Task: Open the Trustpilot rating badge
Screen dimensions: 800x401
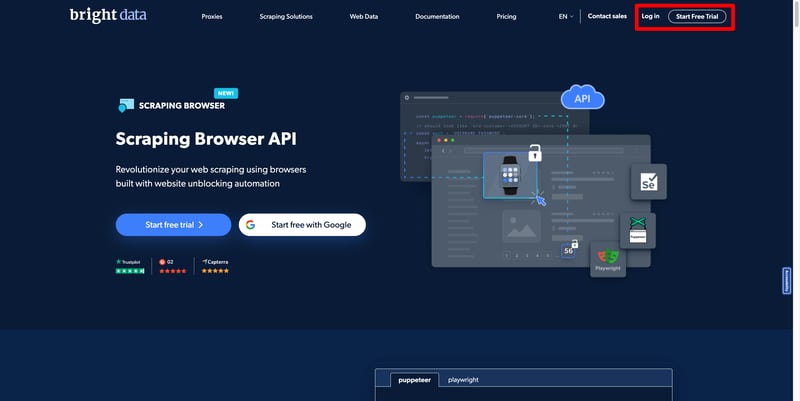Action: tap(130, 266)
